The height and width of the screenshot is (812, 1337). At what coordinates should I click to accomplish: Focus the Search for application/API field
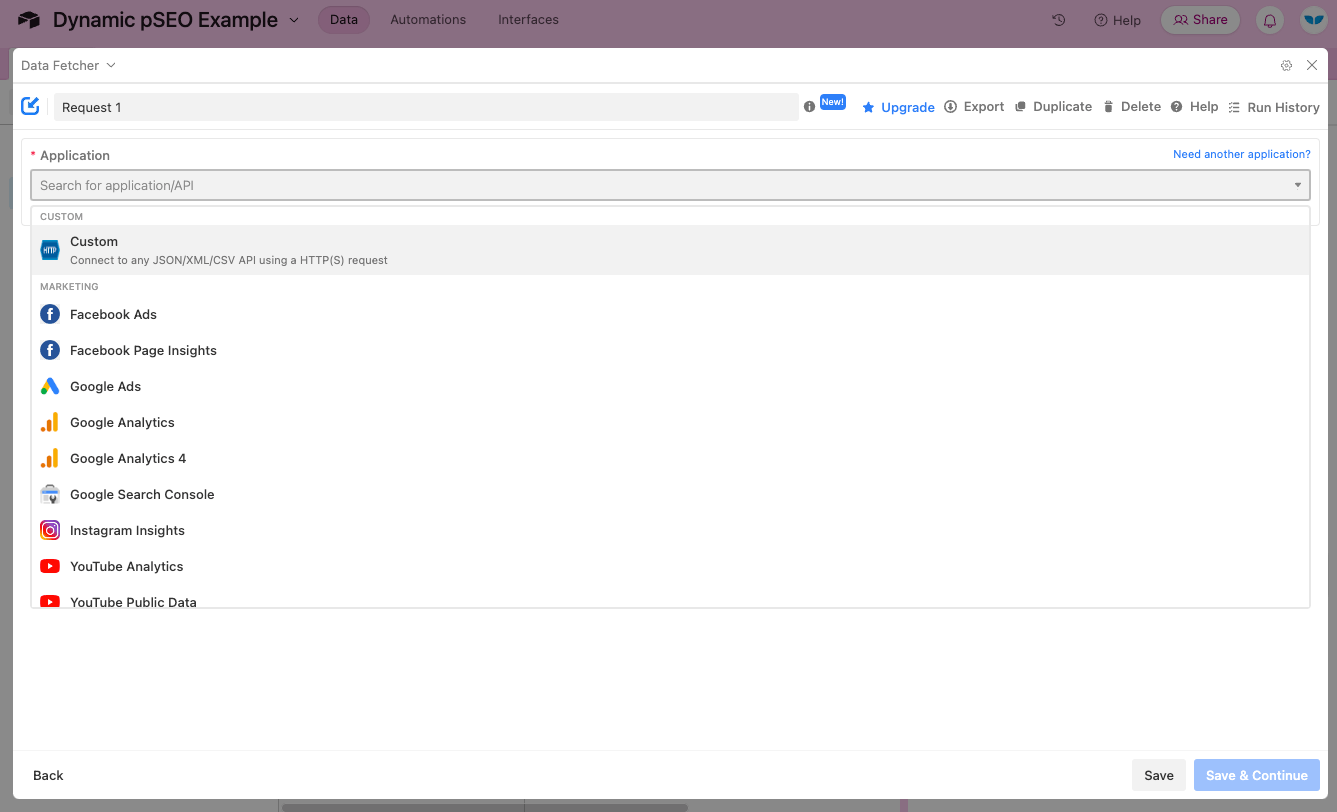(x=670, y=185)
